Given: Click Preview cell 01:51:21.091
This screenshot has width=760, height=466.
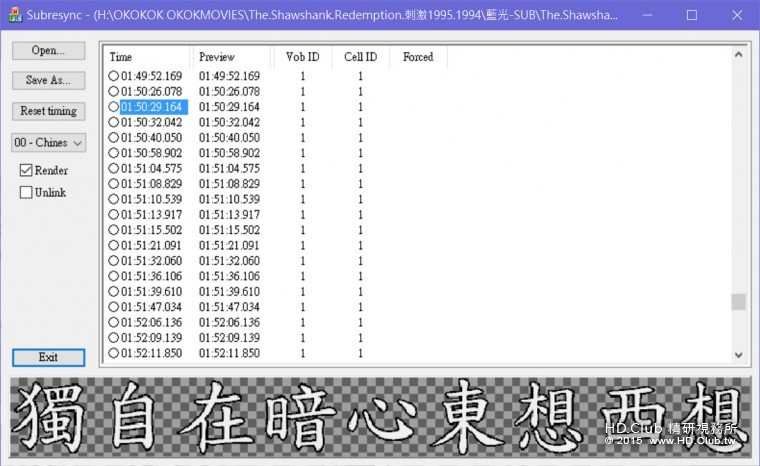Looking at the screenshot, I should (229, 245).
